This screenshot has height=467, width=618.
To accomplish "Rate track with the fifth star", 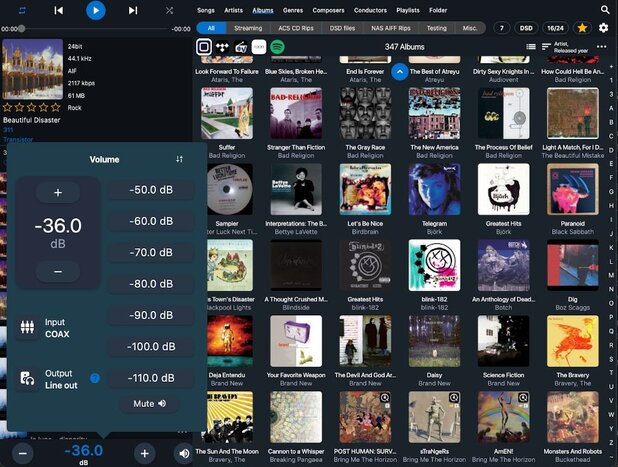I will click(x=56, y=107).
